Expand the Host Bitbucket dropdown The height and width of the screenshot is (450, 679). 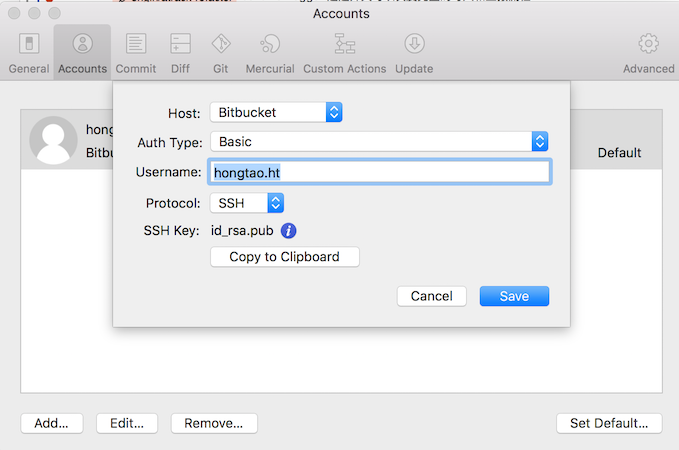point(276,113)
